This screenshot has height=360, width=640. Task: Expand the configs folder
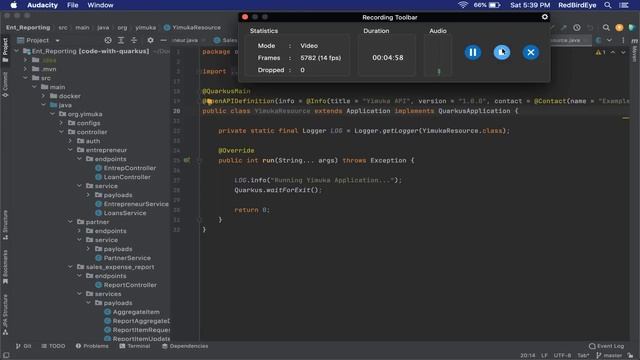pos(62,123)
